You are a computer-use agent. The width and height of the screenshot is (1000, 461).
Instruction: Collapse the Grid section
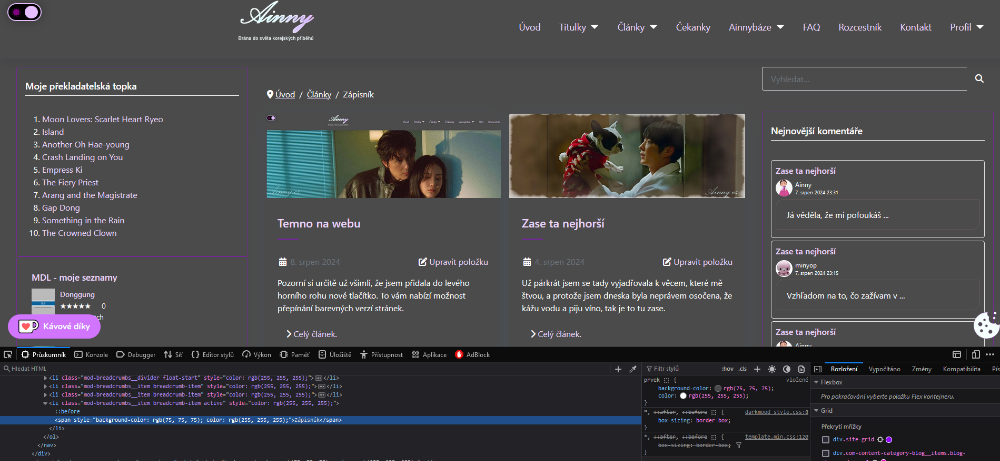coord(817,412)
